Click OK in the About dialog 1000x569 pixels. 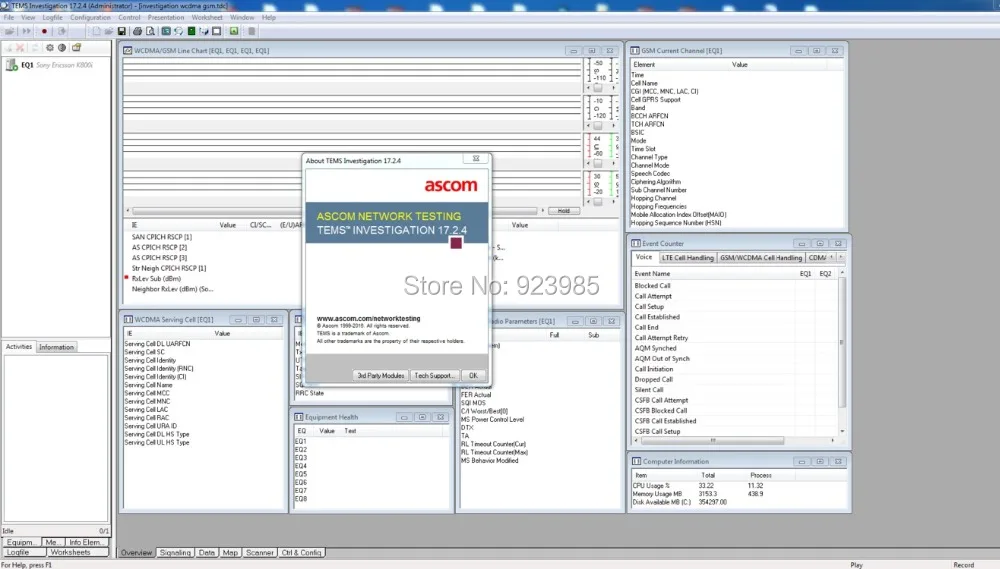click(473, 376)
